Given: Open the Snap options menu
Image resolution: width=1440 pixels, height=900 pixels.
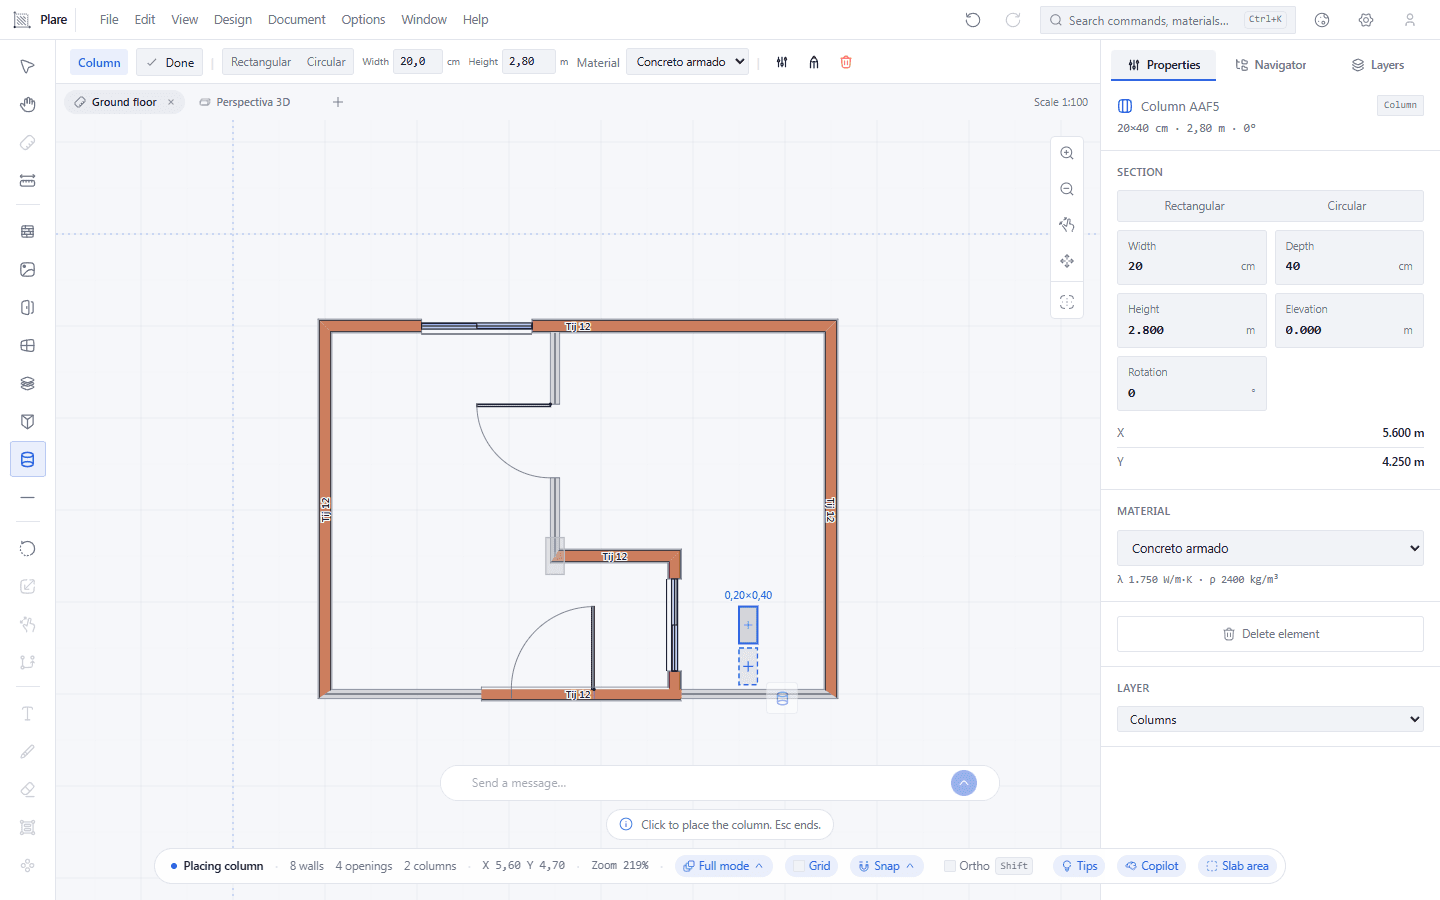Looking at the screenshot, I should (x=885, y=866).
